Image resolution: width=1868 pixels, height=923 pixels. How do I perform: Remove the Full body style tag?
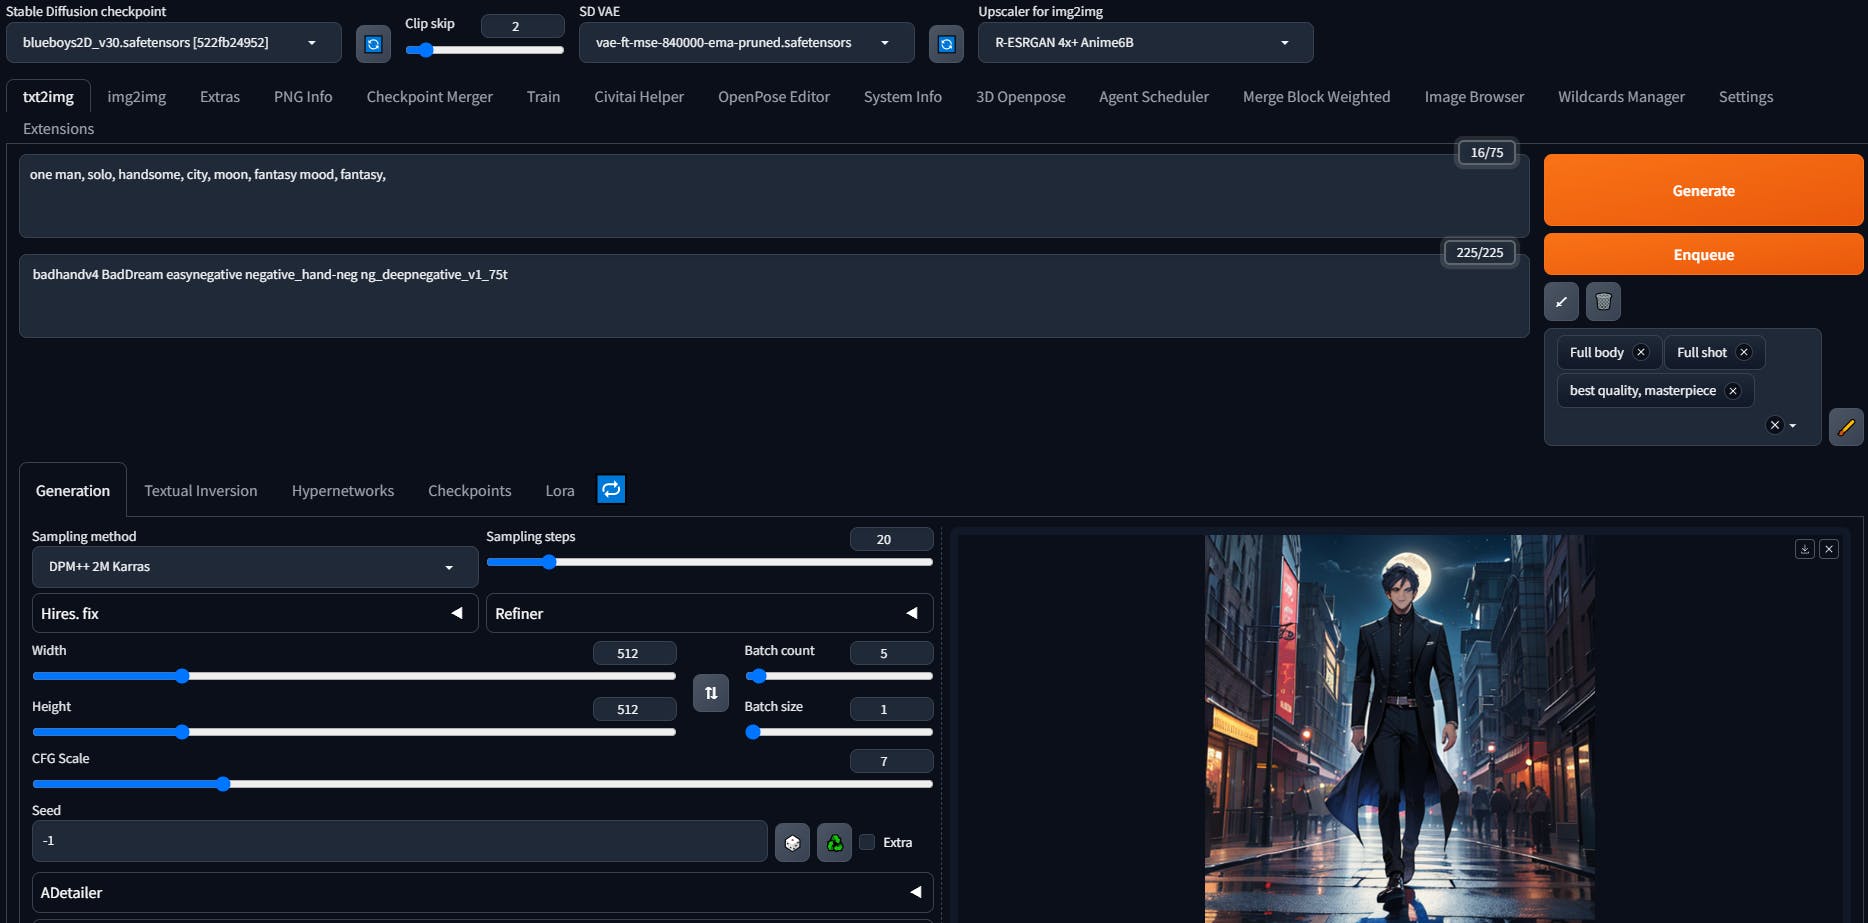click(x=1641, y=352)
